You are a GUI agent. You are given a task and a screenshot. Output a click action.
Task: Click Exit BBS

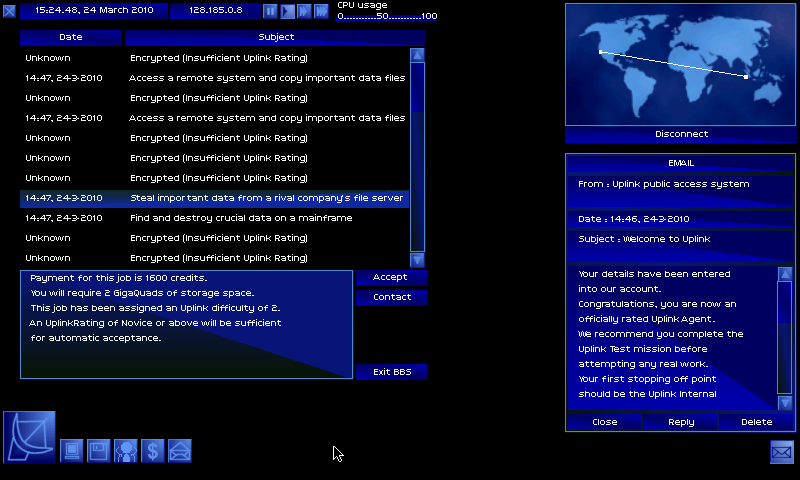click(x=391, y=372)
